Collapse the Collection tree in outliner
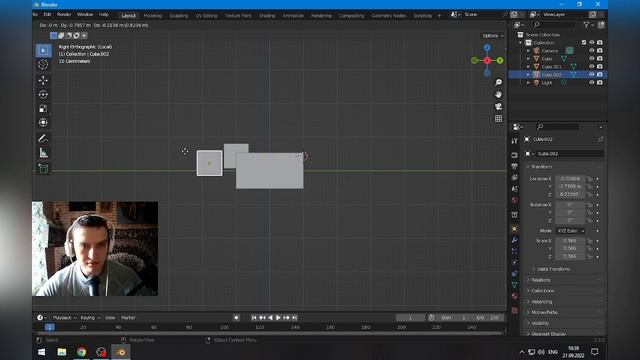This screenshot has width=640, height=360. pyautogui.click(x=520, y=42)
